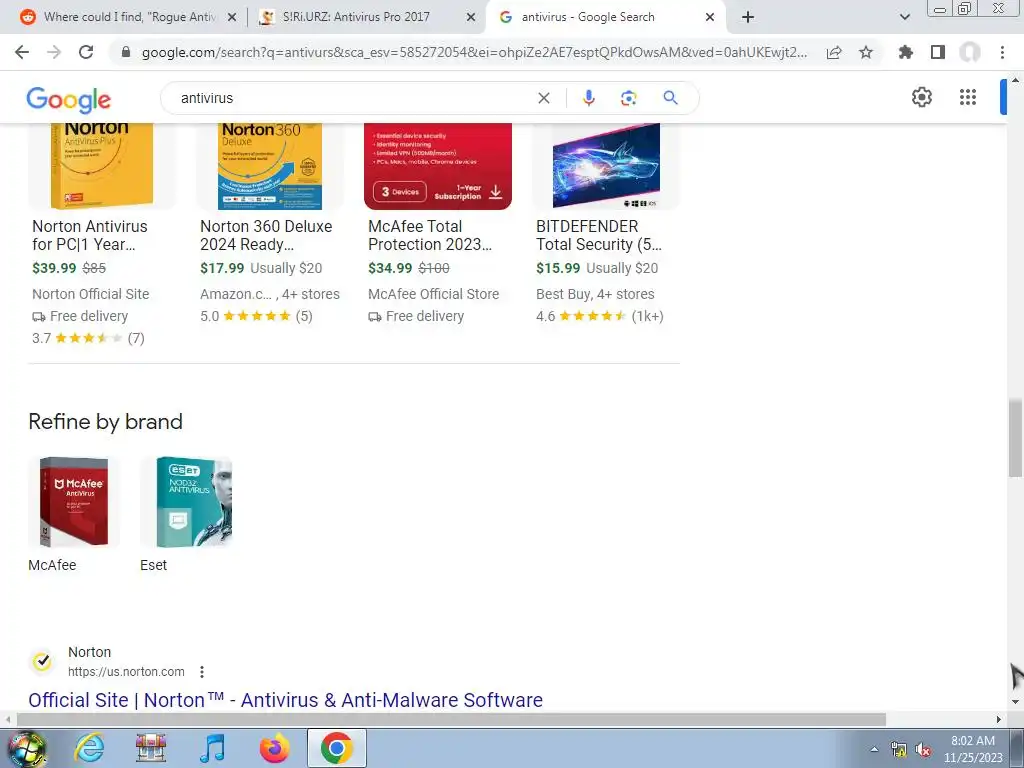
Task: Open a new browser tab
Action: (748, 17)
